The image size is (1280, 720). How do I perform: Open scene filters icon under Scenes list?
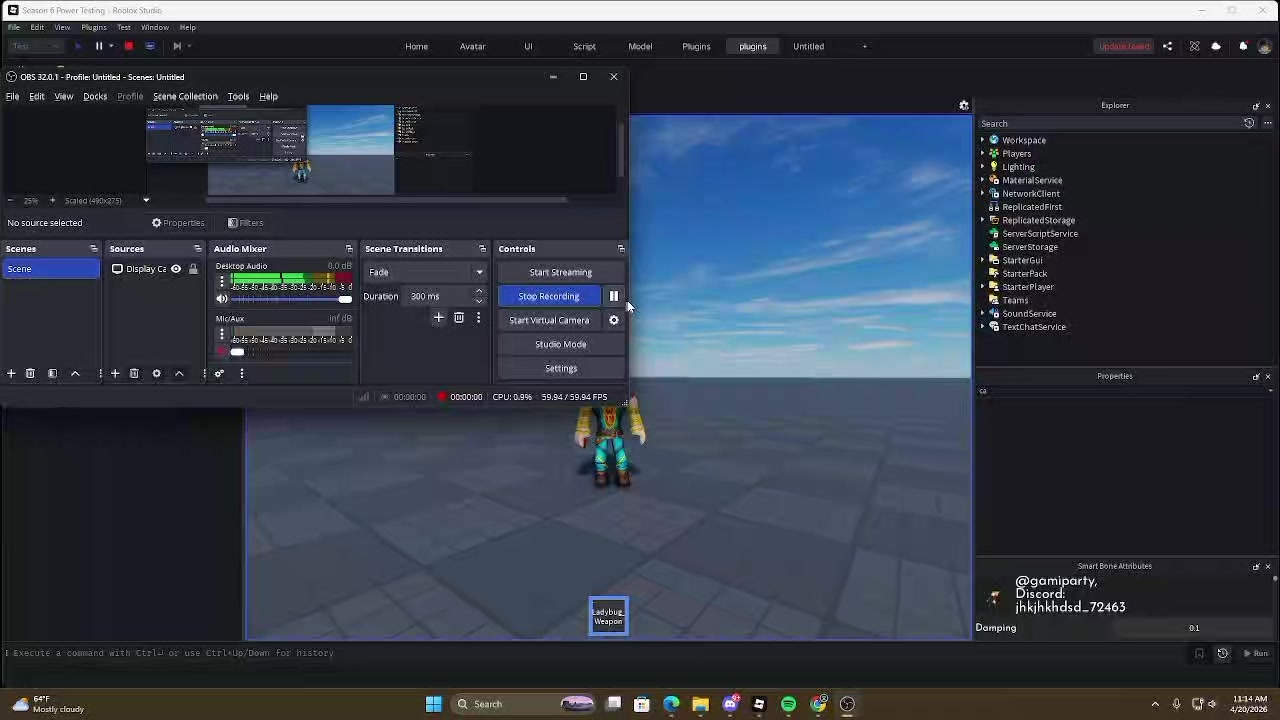click(x=53, y=373)
